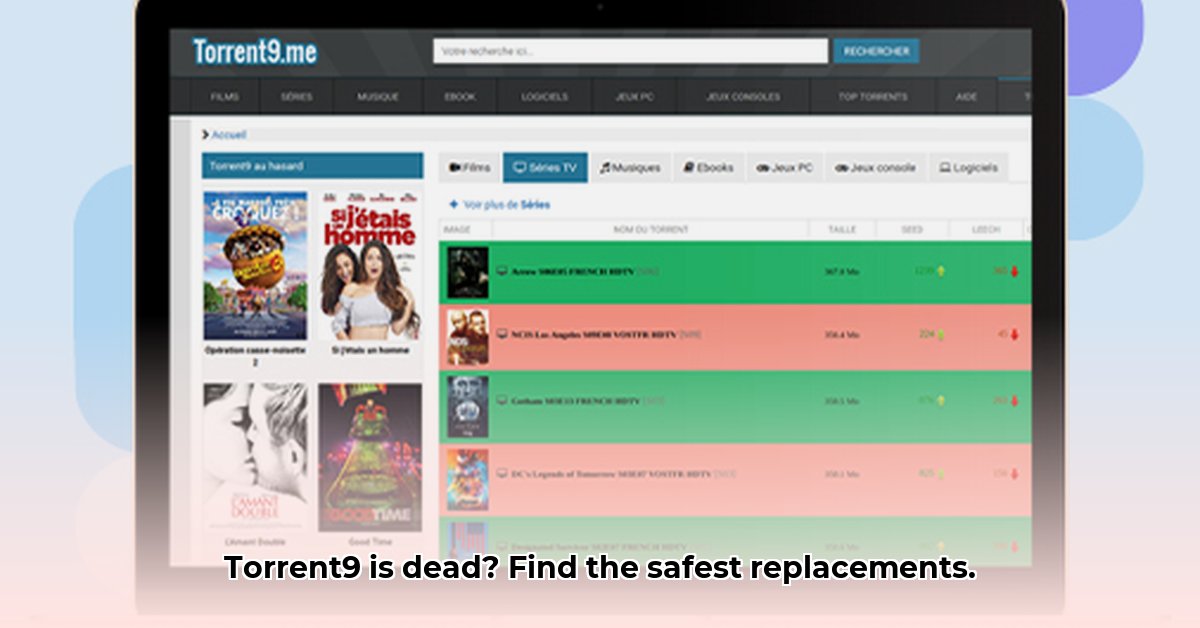Open the 'Si j'étais un homme' title link
The image size is (1200, 628).
tap(371, 351)
